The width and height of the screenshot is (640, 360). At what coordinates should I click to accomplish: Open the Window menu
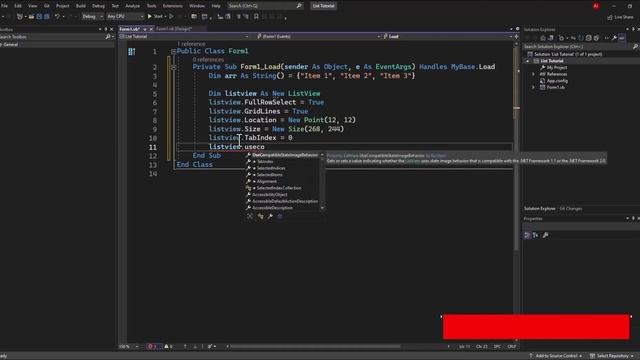pos(197,6)
